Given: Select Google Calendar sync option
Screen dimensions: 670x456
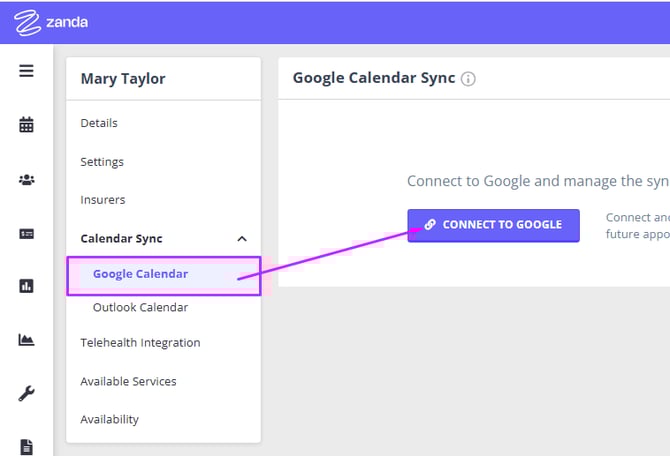Looking at the screenshot, I should coord(140,274).
